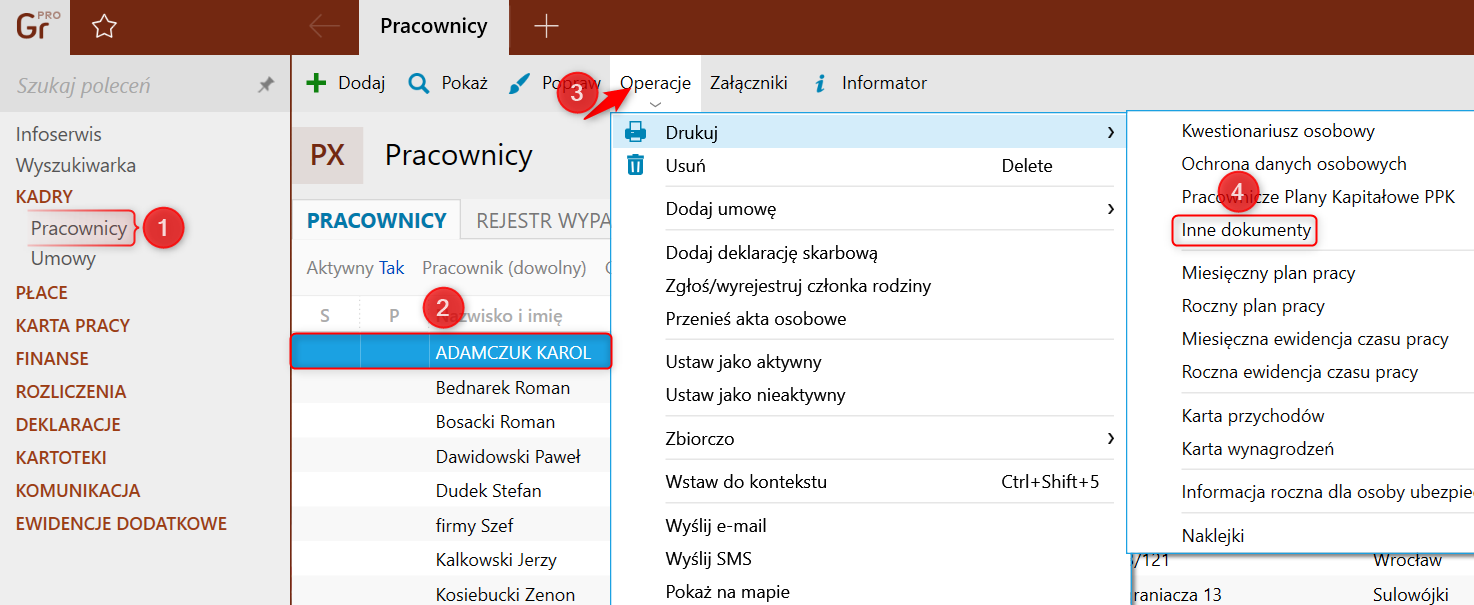Select the Bednarek Roman employee row
Screen dimensions: 1474x605
[x=502, y=388]
